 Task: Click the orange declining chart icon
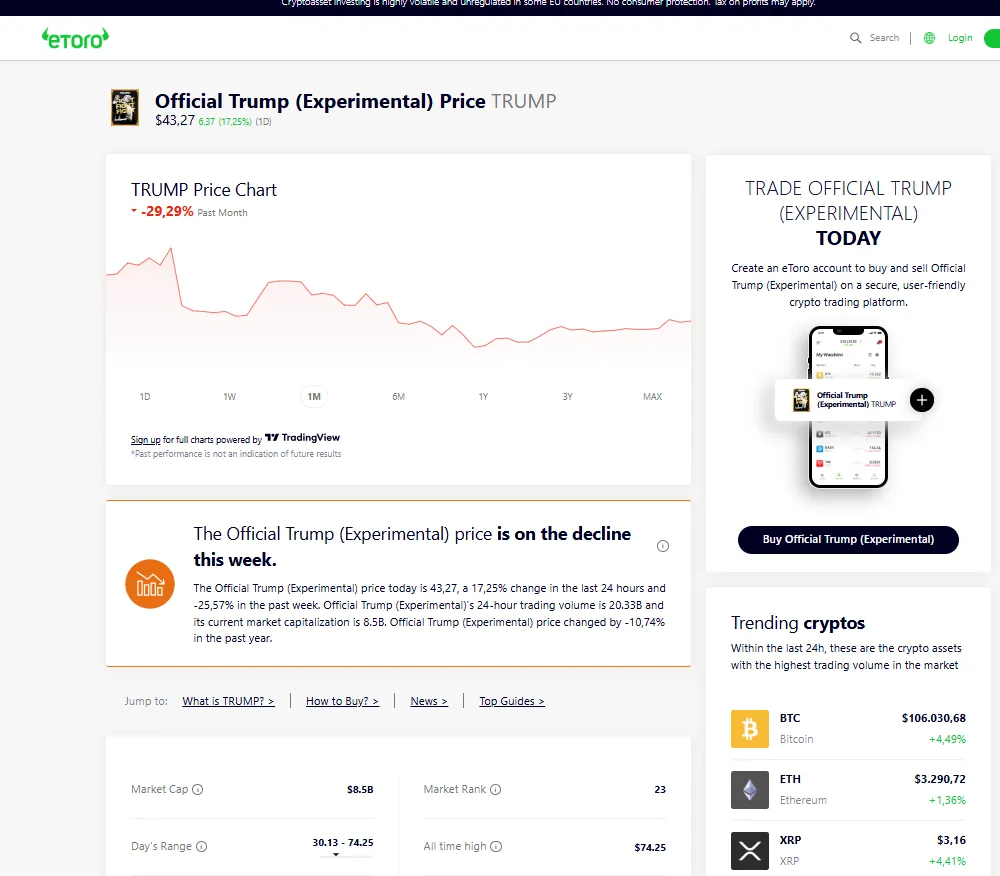(x=150, y=584)
